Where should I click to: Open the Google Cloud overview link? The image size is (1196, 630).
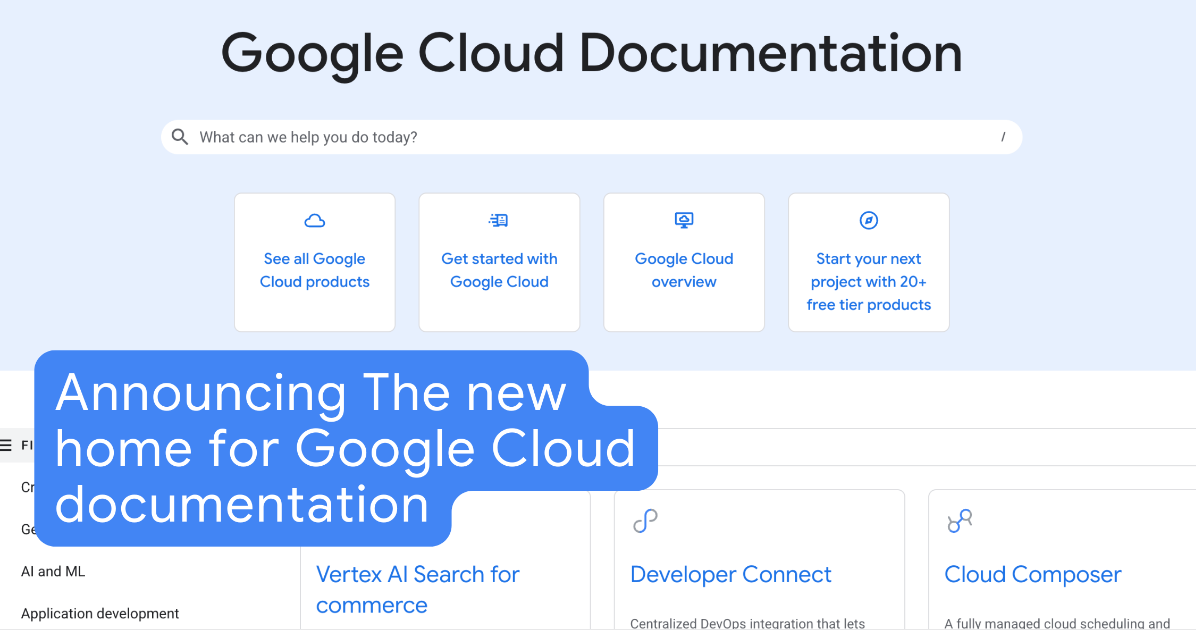pos(684,270)
